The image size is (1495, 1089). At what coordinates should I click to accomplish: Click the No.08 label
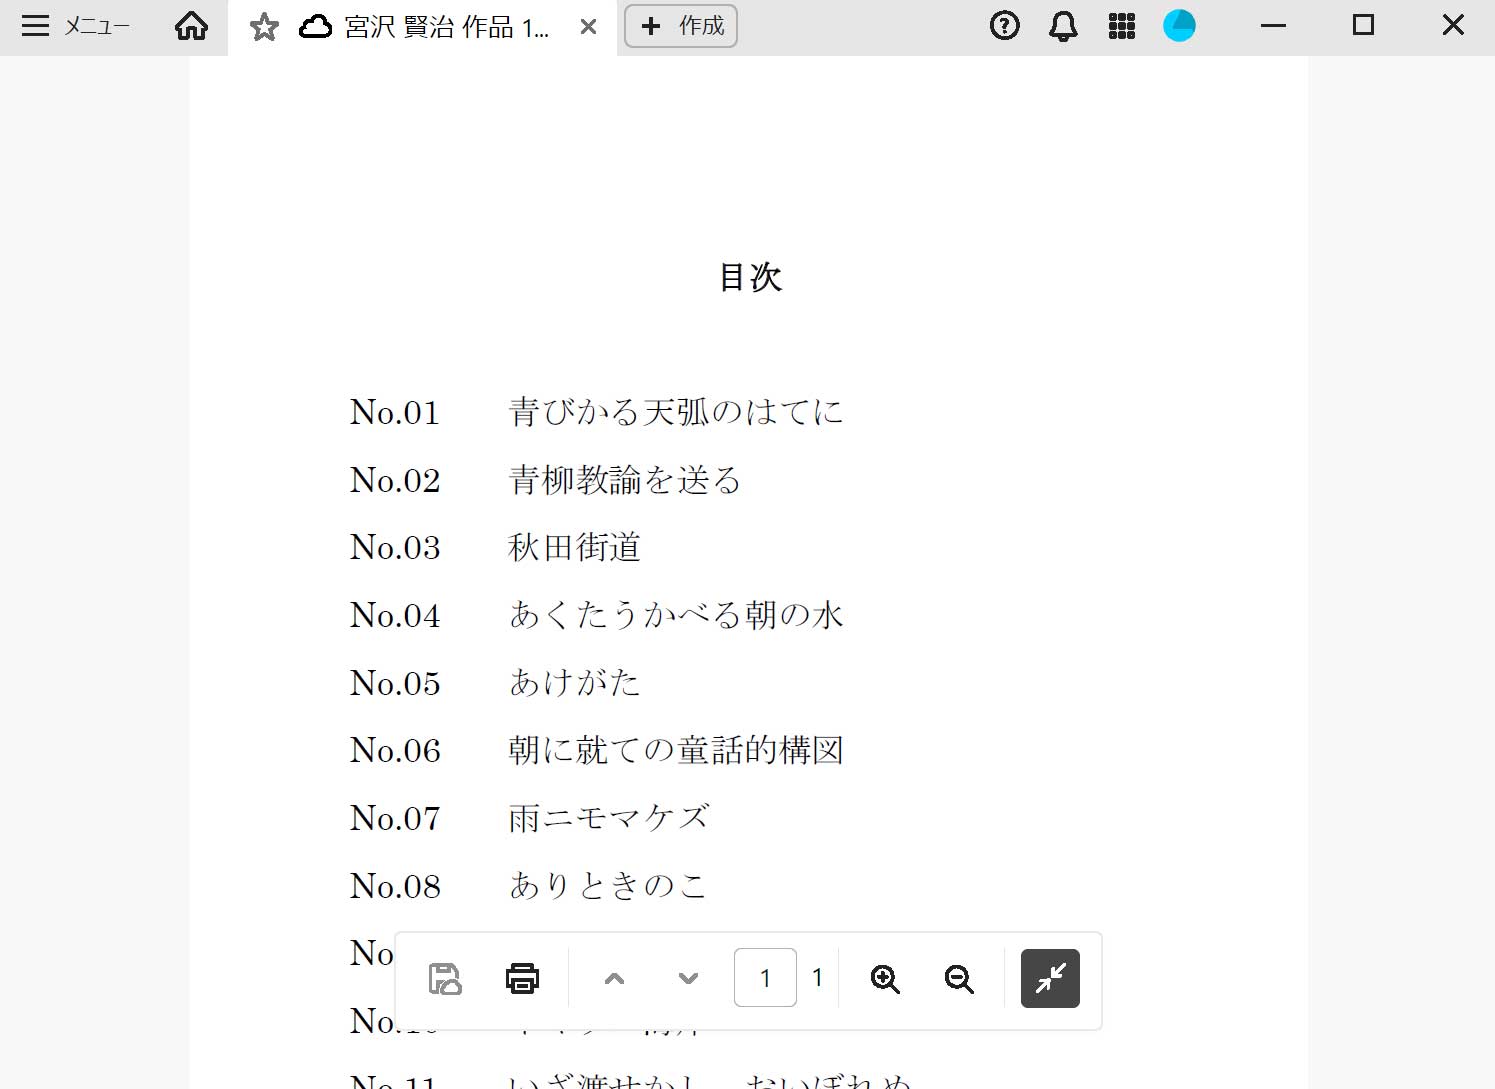(395, 886)
